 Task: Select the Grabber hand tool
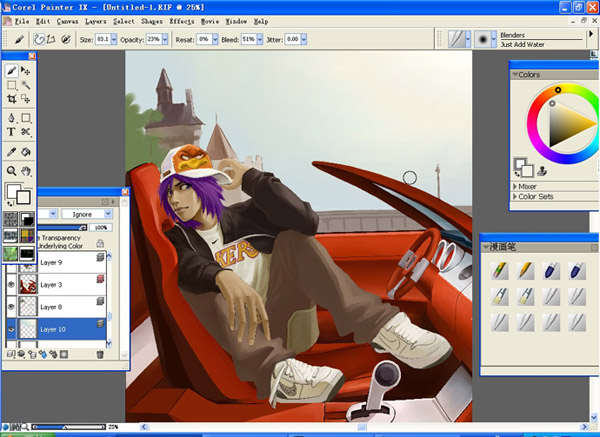pos(26,171)
